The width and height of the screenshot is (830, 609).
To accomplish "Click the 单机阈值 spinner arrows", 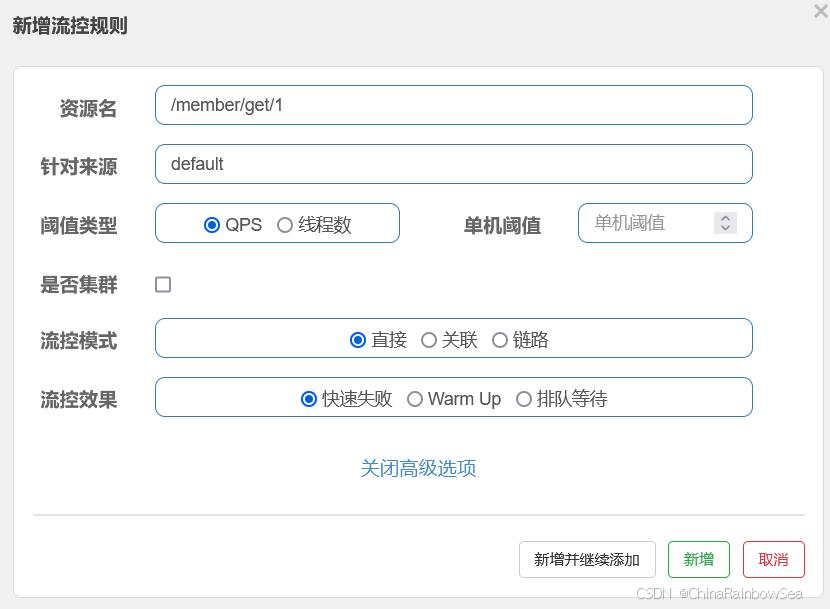I will (725, 223).
